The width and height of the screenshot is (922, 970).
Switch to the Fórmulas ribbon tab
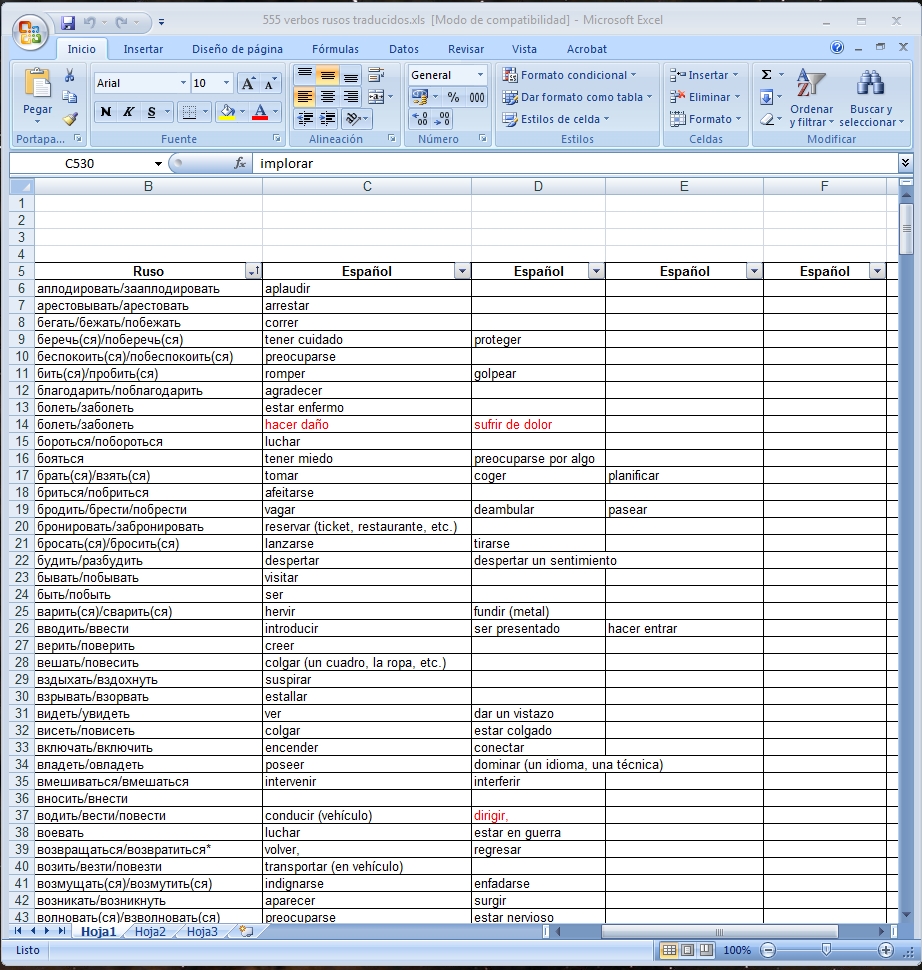pyautogui.click(x=334, y=49)
